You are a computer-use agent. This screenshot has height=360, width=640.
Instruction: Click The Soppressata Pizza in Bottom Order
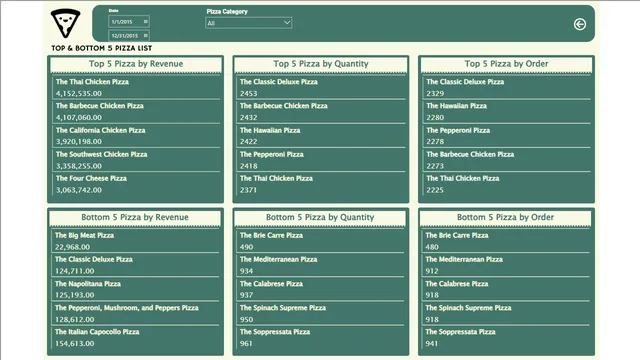click(x=460, y=332)
